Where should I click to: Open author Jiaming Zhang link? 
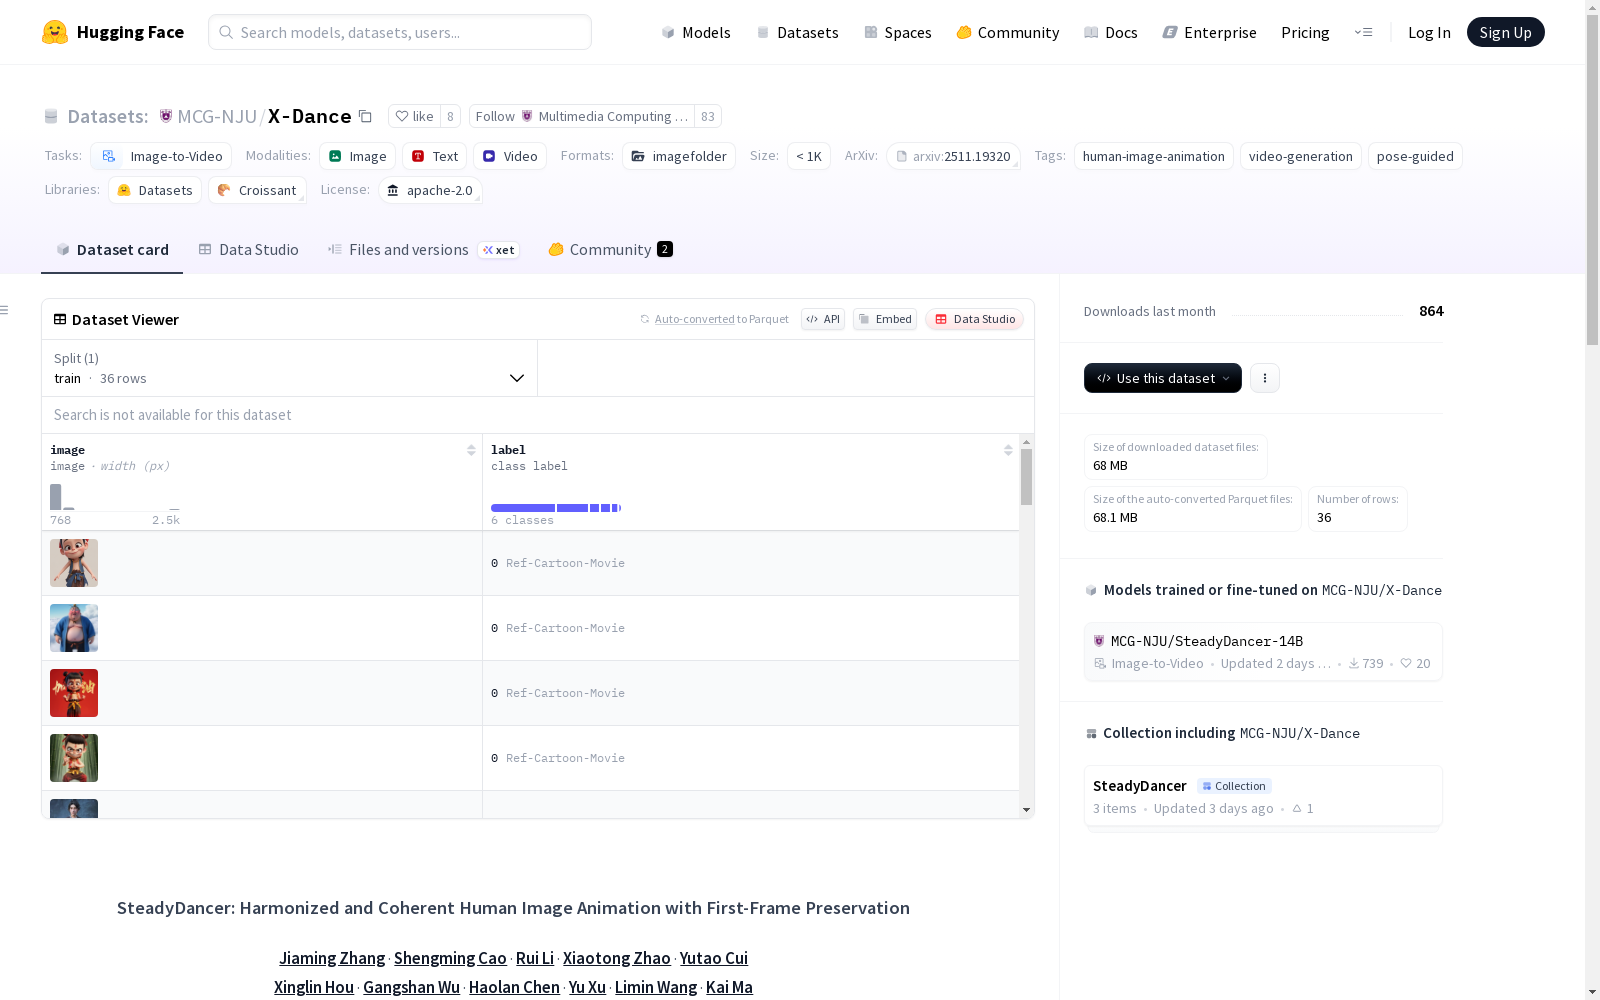pos(332,958)
